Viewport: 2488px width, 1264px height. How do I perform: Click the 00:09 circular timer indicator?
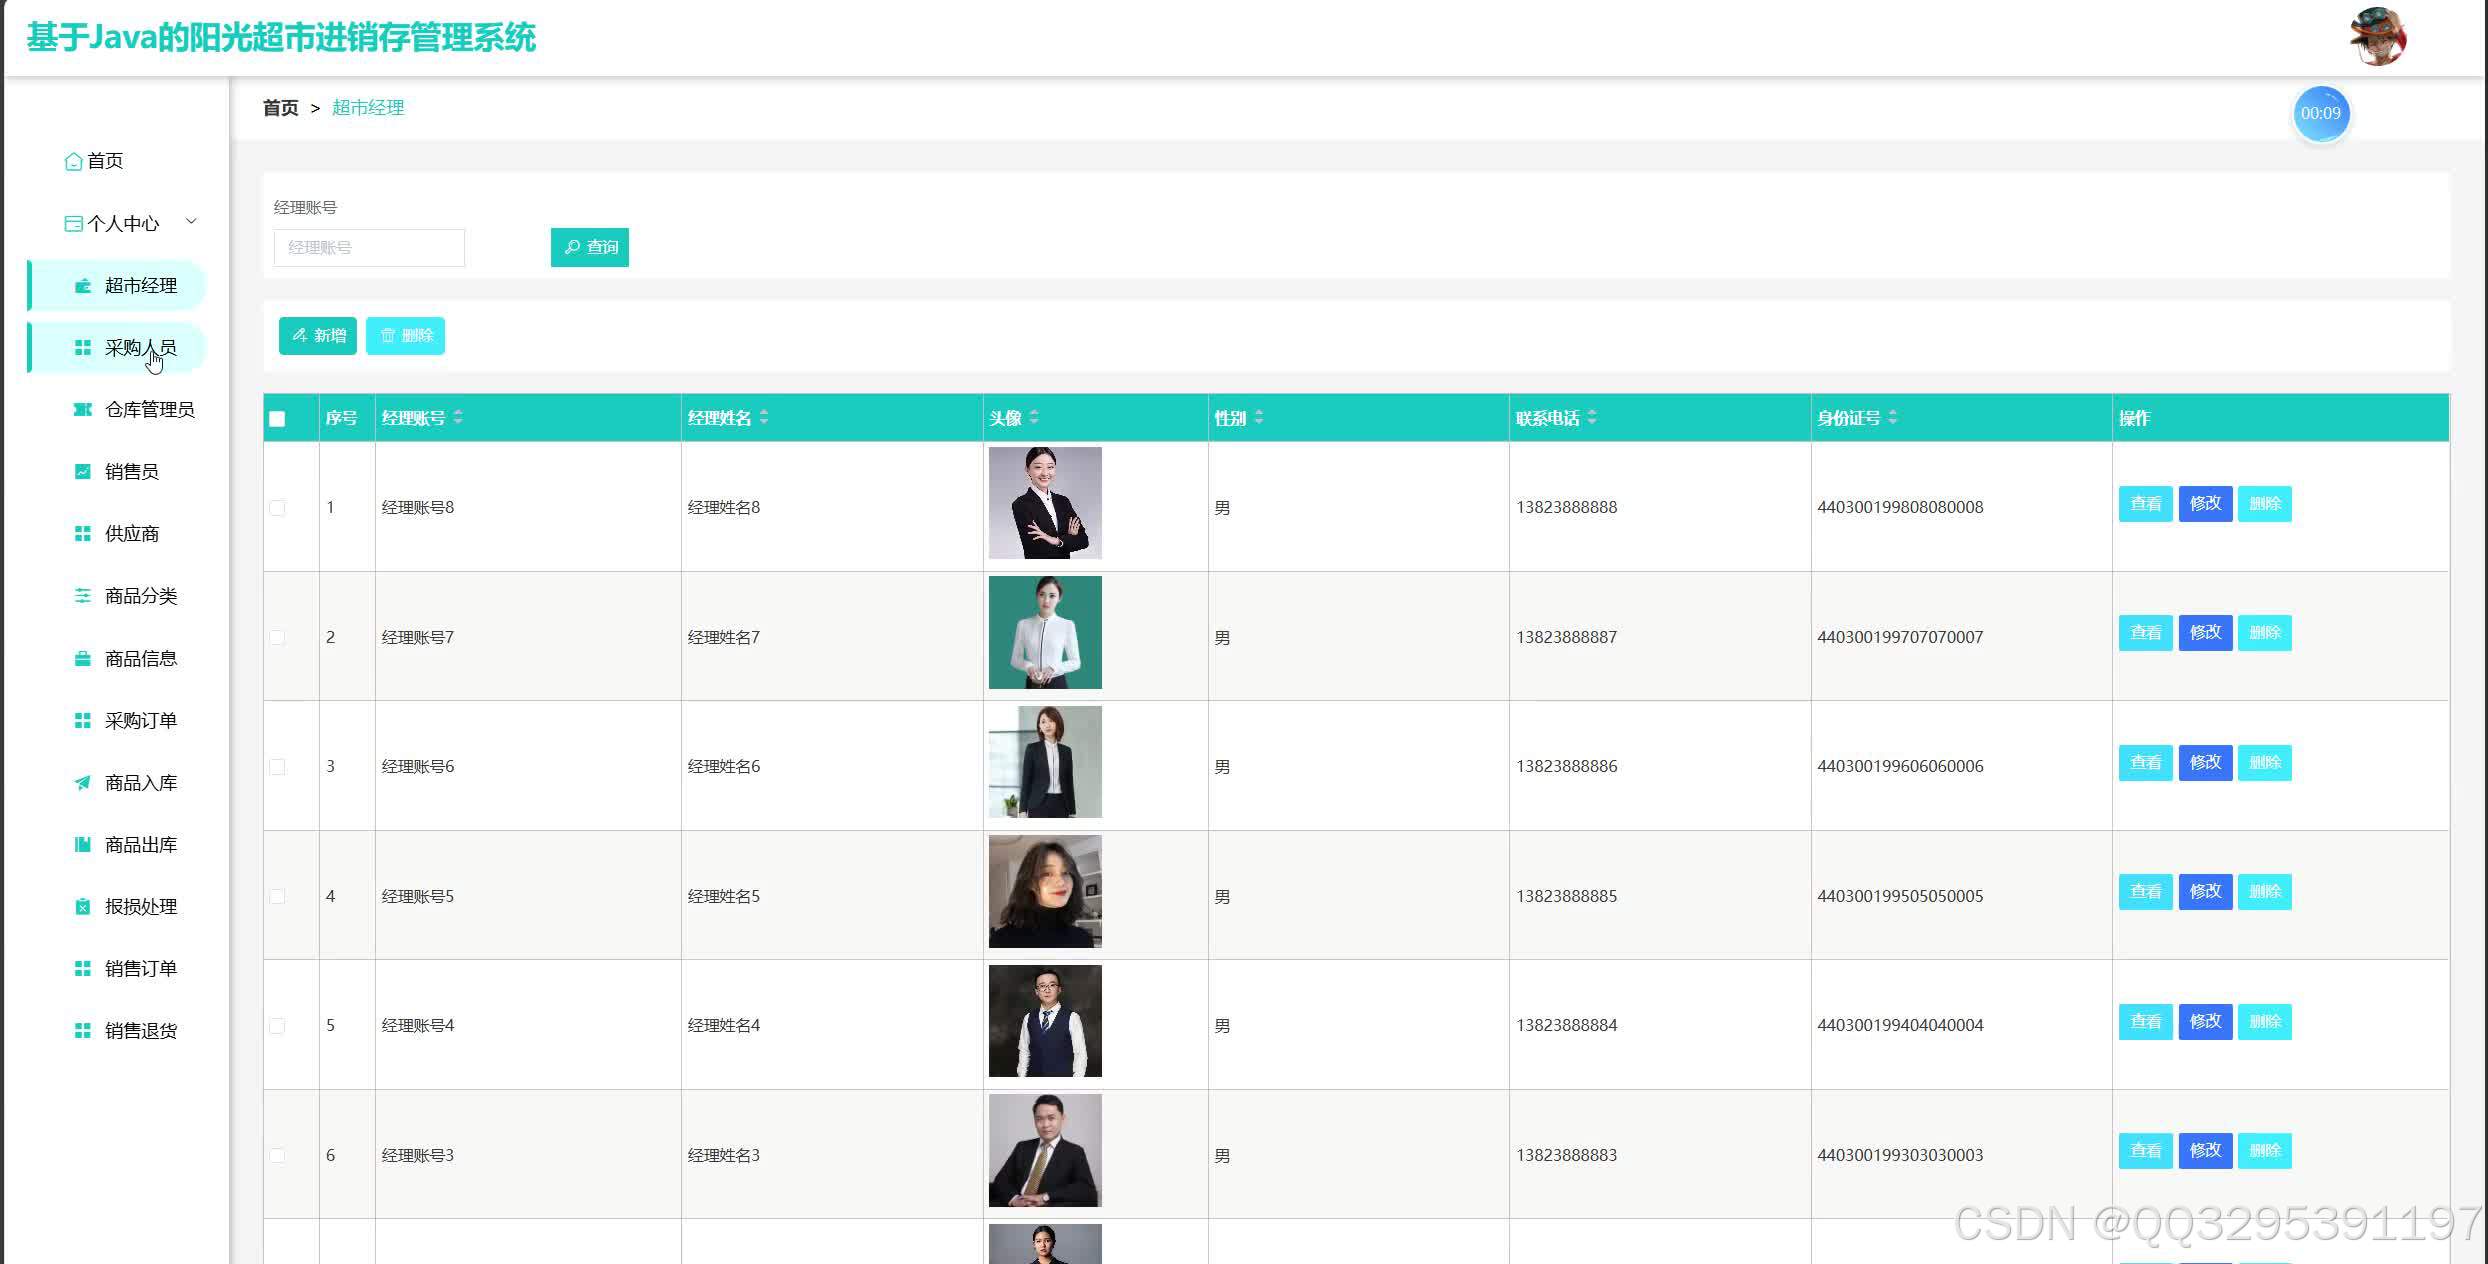coord(2320,113)
